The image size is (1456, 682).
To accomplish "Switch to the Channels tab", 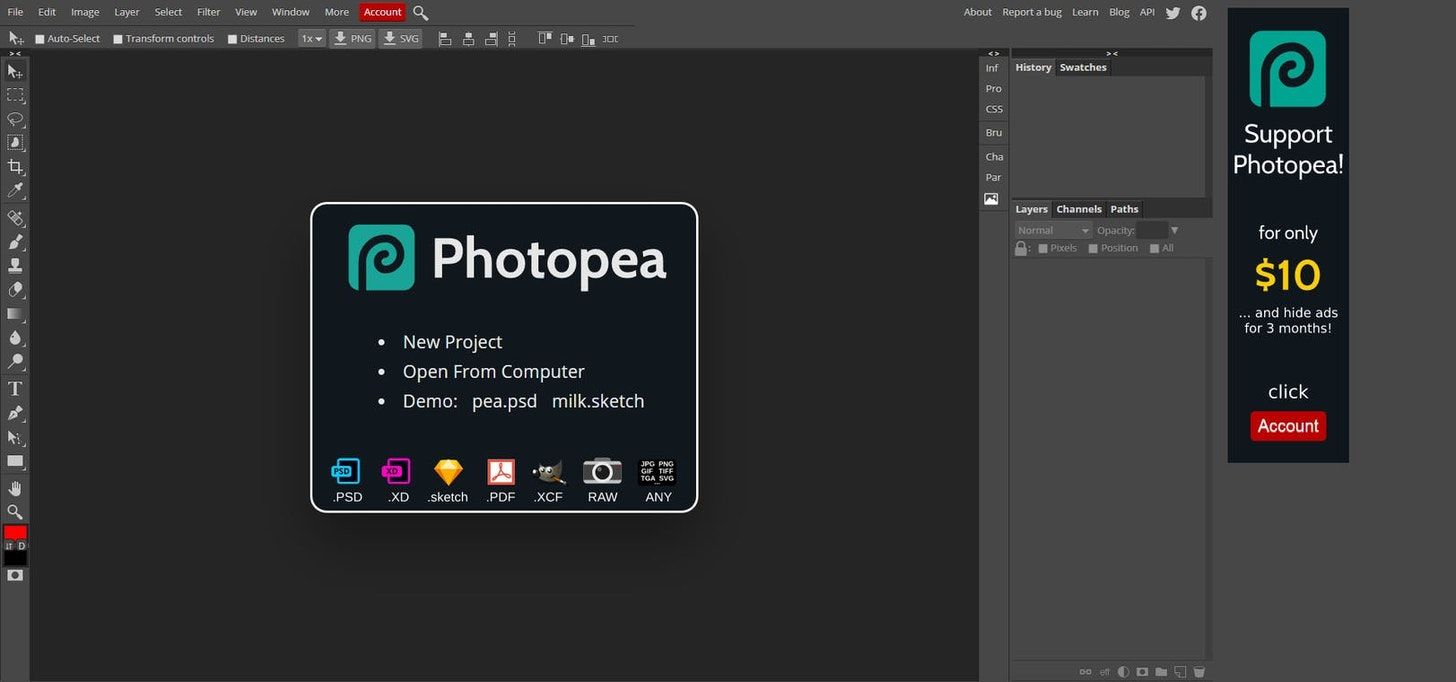I will 1079,209.
